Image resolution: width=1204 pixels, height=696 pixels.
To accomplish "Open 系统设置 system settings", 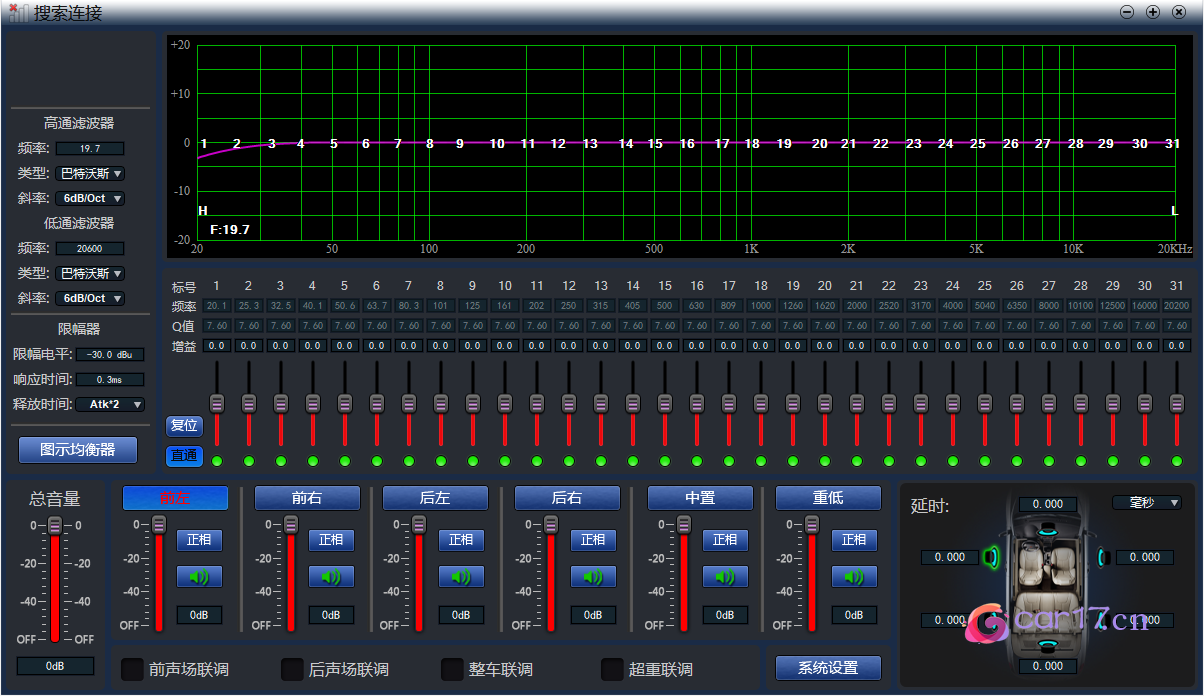I will click(828, 668).
